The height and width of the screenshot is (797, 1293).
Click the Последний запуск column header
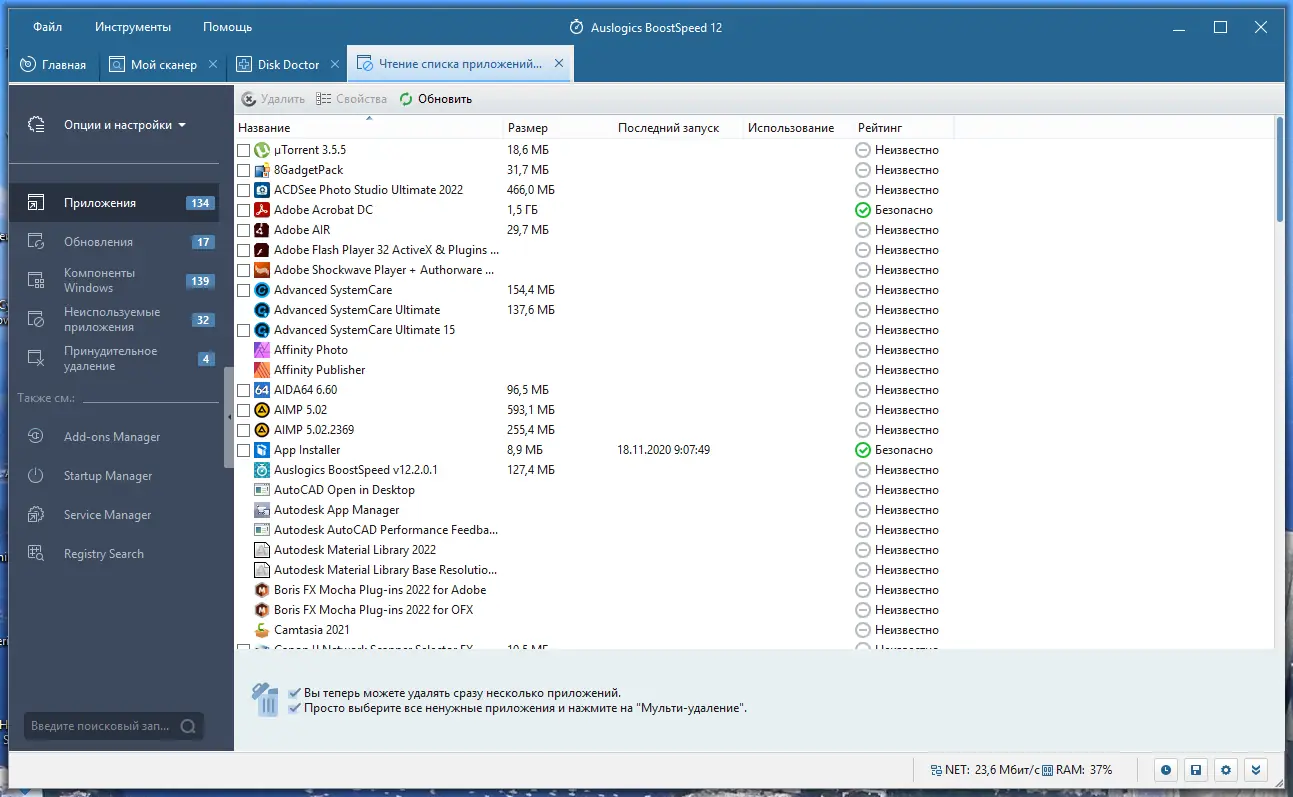pos(677,128)
